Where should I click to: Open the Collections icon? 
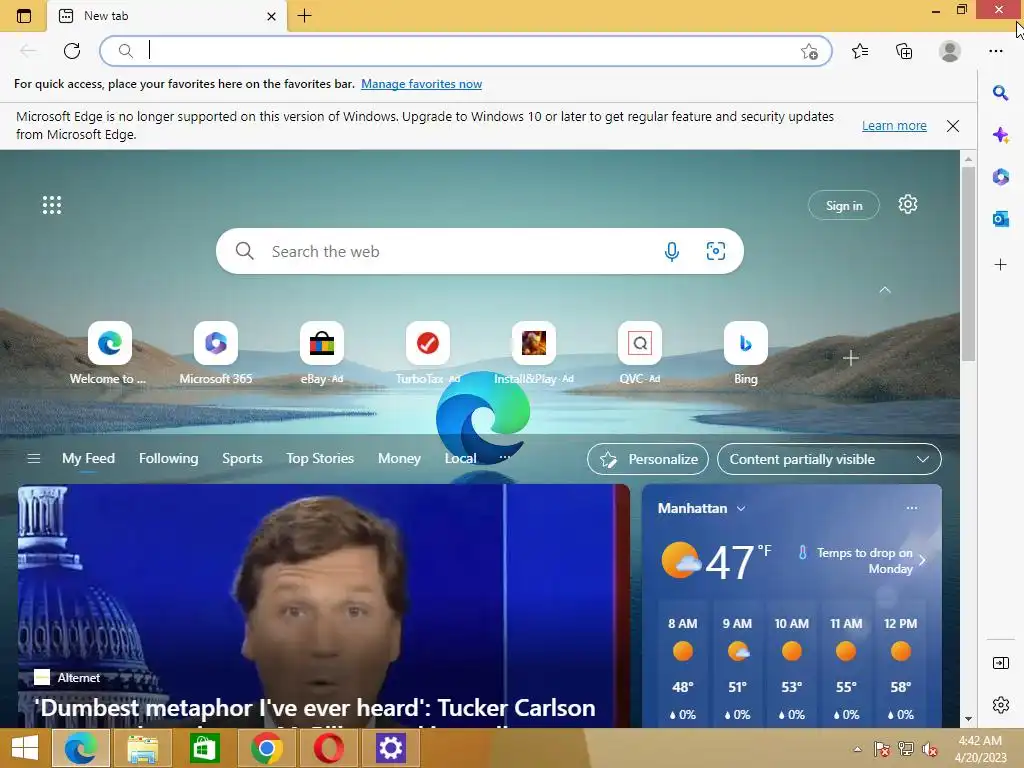click(x=904, y=51)
